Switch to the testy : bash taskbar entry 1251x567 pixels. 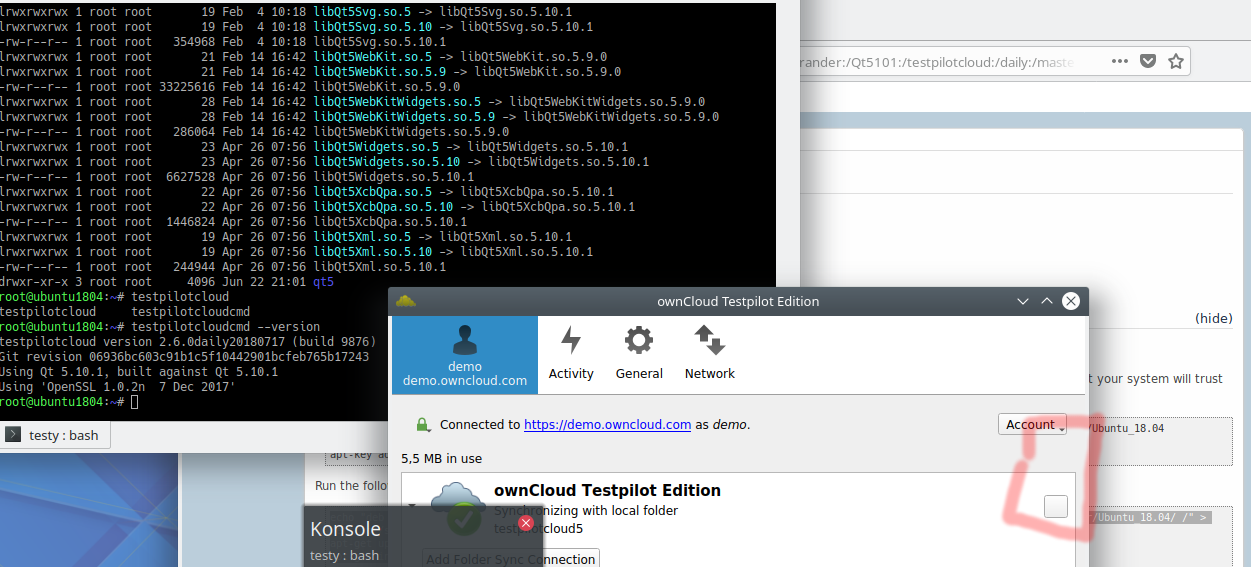coord(55,435)
